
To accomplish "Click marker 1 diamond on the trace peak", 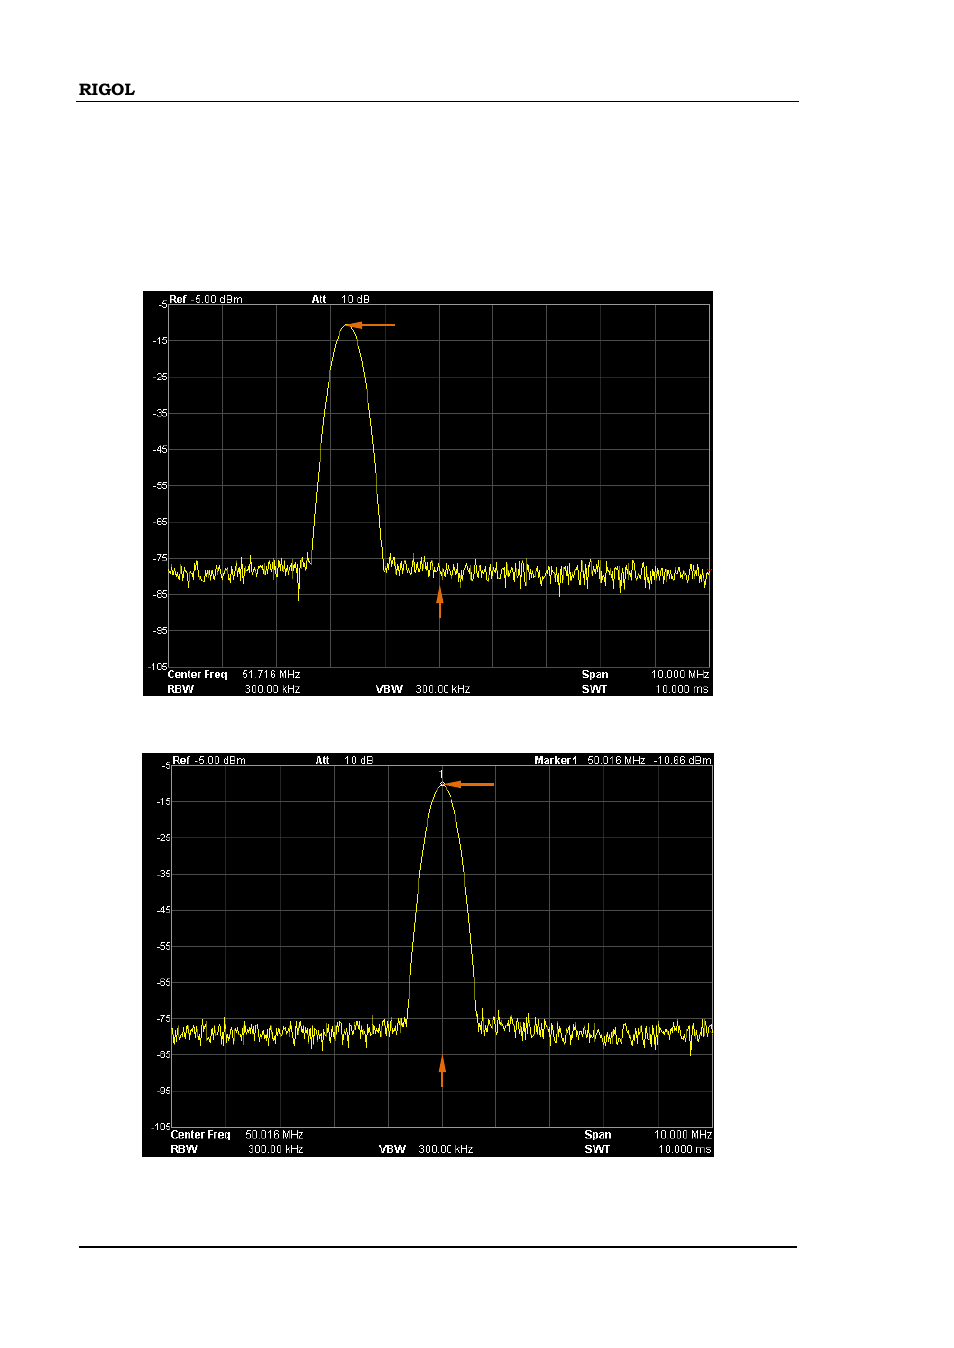I will point(442,783).
